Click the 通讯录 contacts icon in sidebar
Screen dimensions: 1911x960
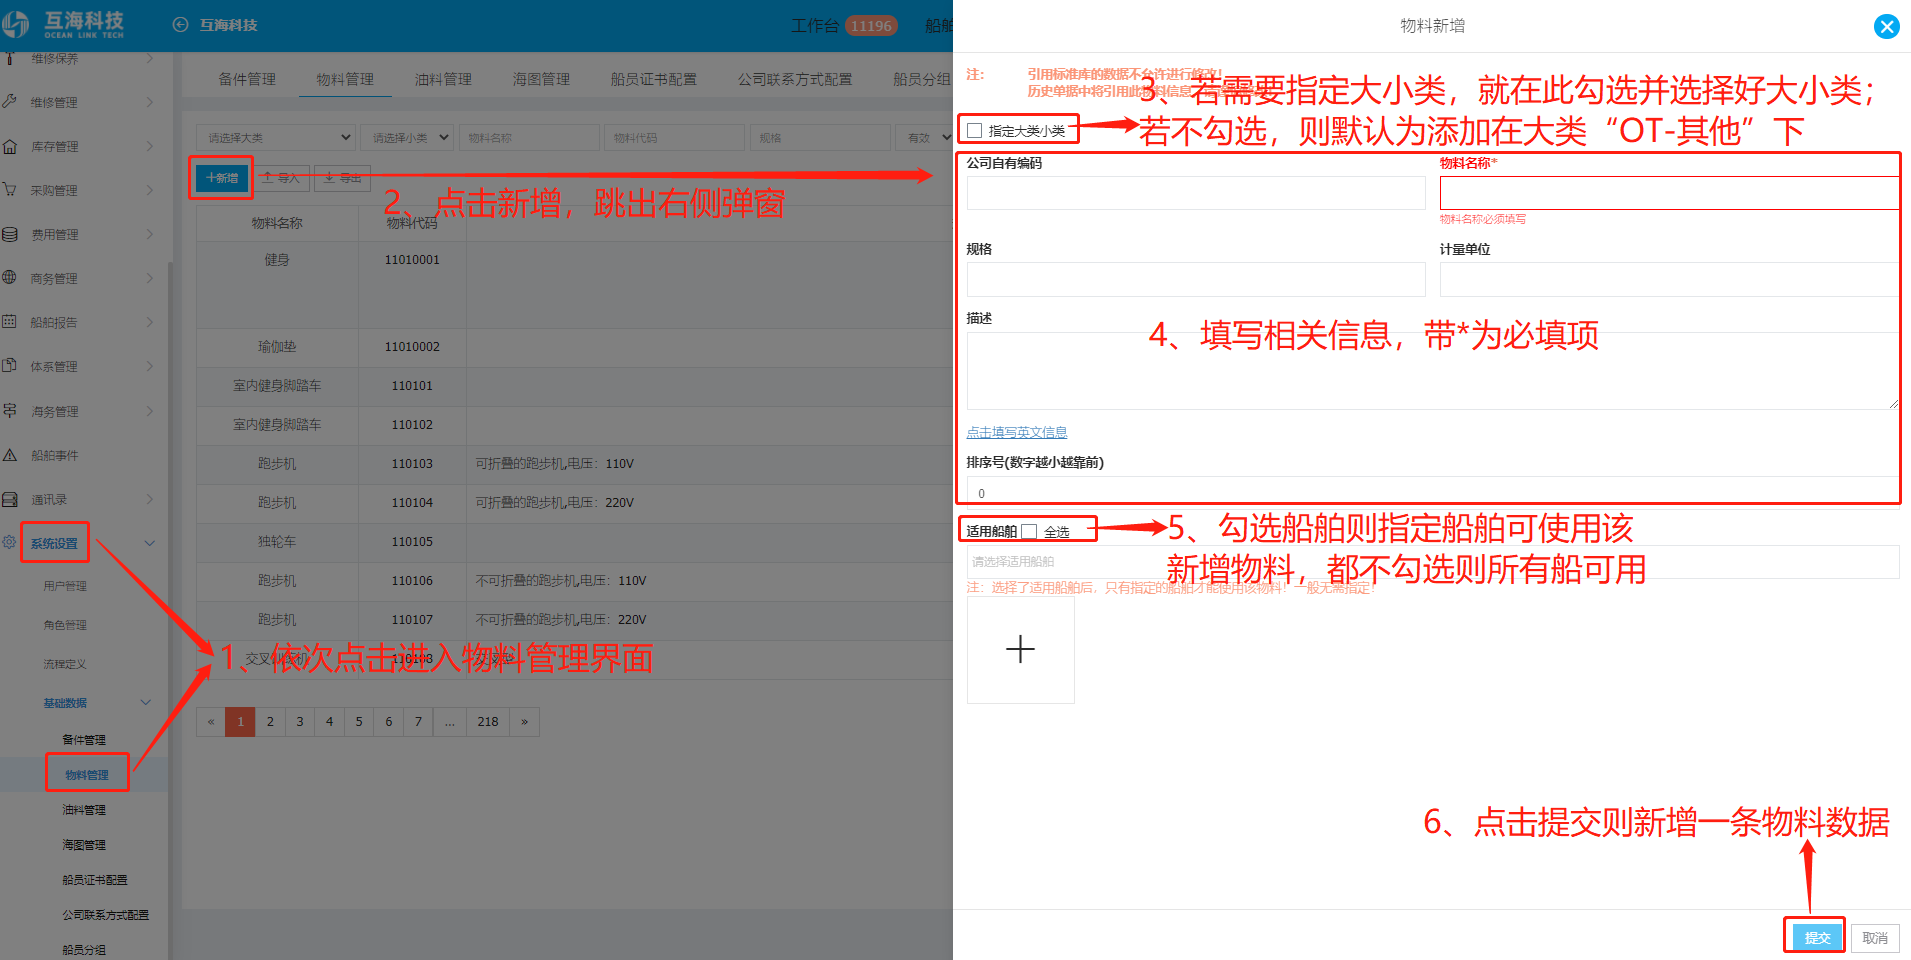(x=10, y=499)
